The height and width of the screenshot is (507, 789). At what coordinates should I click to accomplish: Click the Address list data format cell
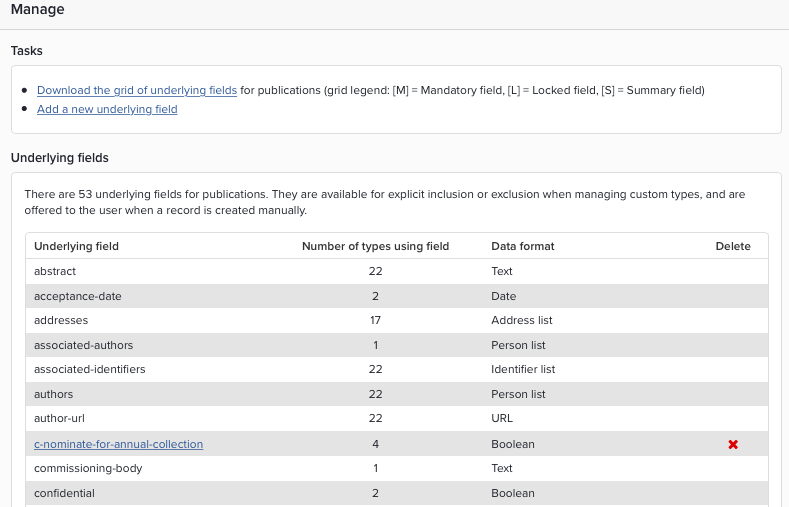(521, 320)
